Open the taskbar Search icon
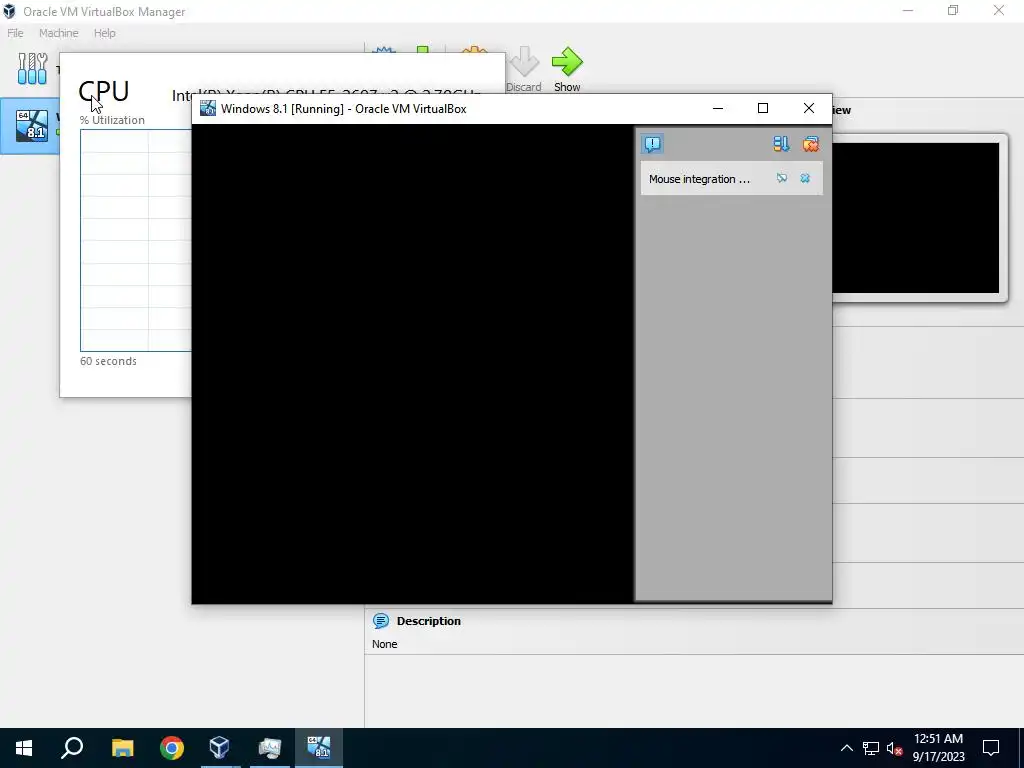The height and width of the screenshot is (768, 1024). tap(72, 748)
